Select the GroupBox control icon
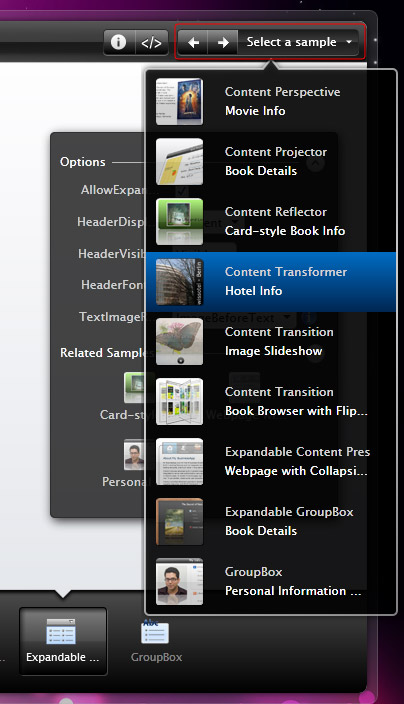404x704 pixels. [x=156, y=641]
